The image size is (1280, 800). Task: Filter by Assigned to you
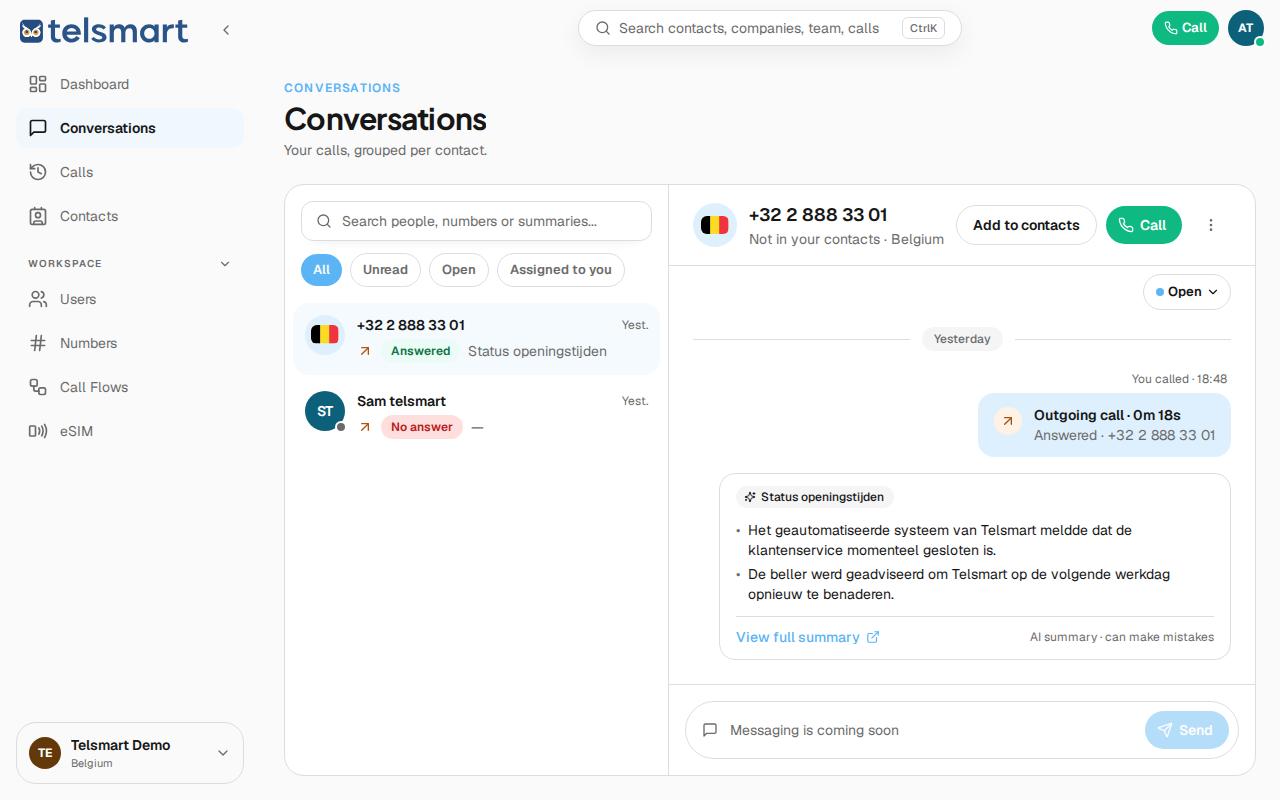pyautogui.click(x=561, y=269)
